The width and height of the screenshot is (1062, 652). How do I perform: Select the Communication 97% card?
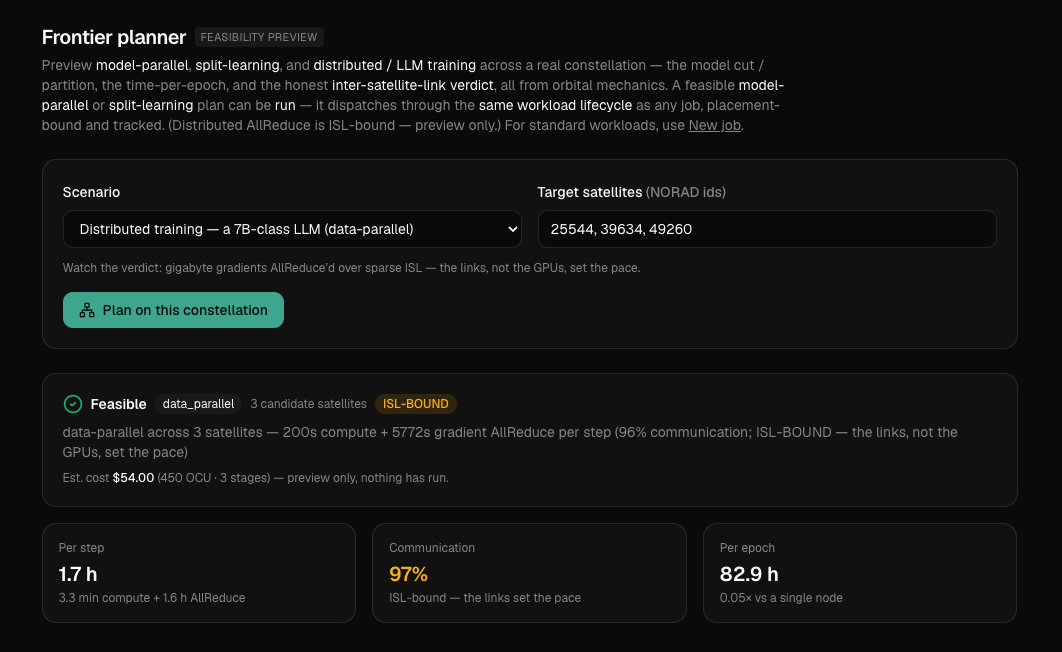529,573
